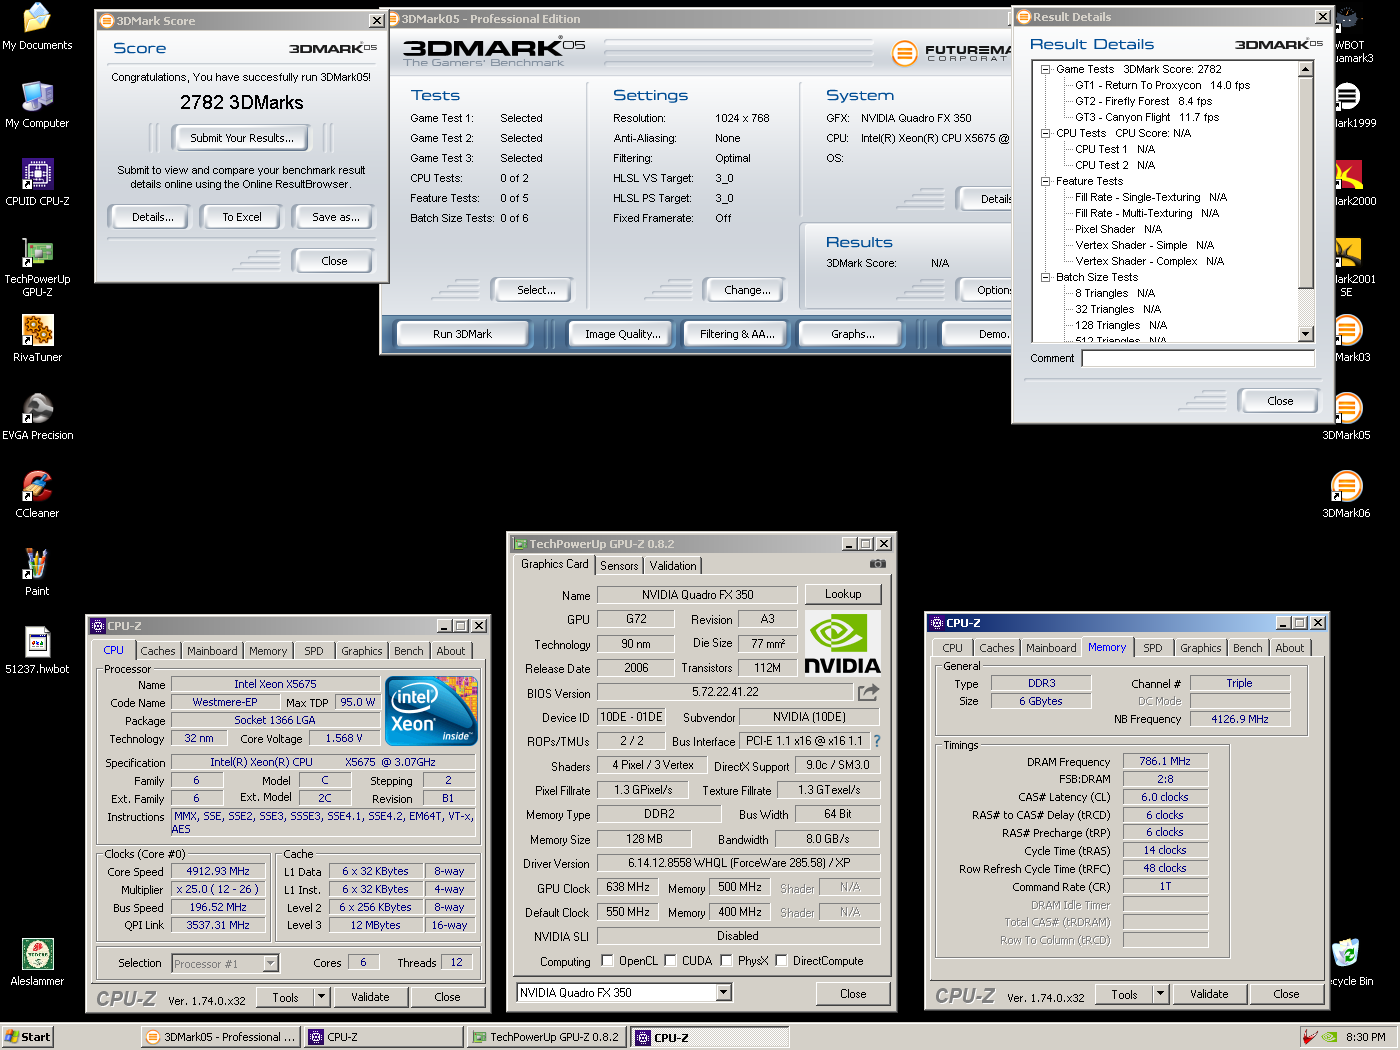Open the 51237.hwbot file icon
The image size is (1400, 1050).
click(37, 650)
